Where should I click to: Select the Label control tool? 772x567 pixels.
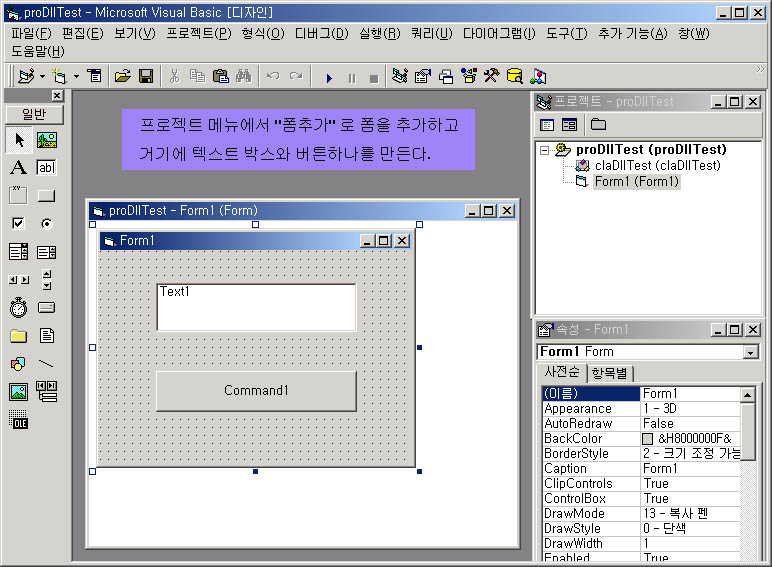tap(19, 167)
